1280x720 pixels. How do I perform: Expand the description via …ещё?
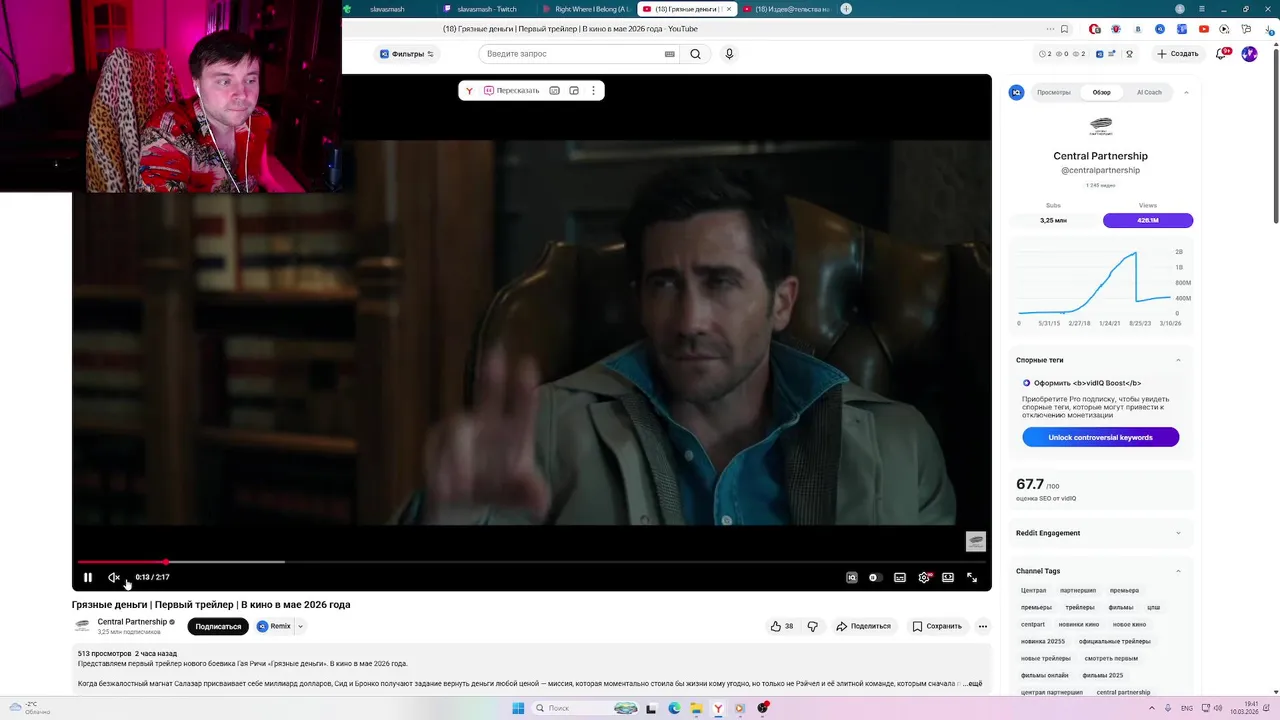point(972,684)
